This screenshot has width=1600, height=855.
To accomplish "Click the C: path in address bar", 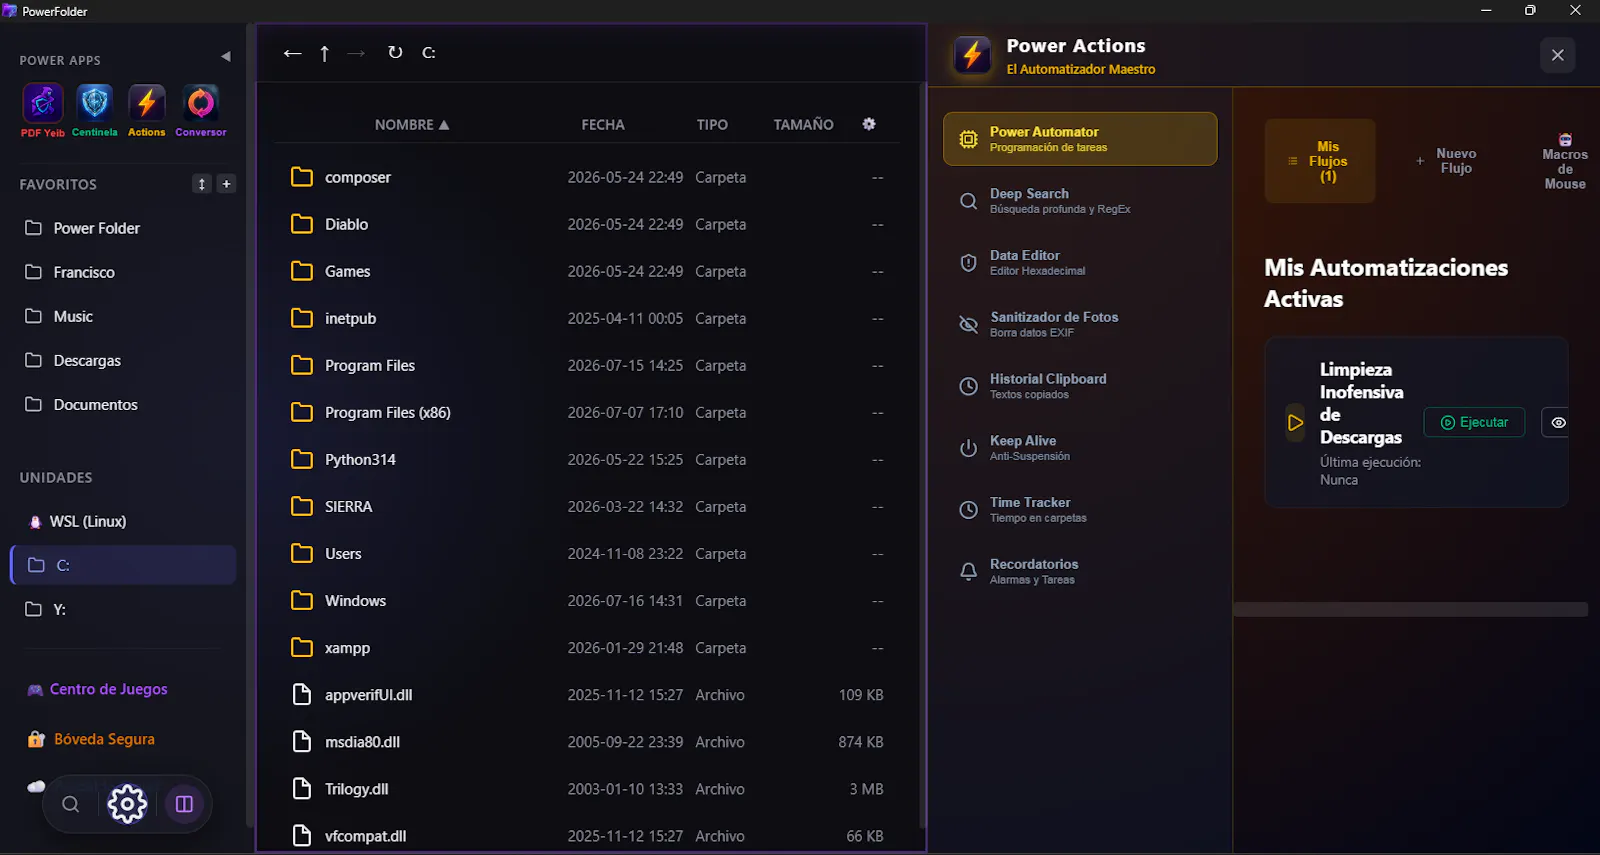I will coord(429,53).
